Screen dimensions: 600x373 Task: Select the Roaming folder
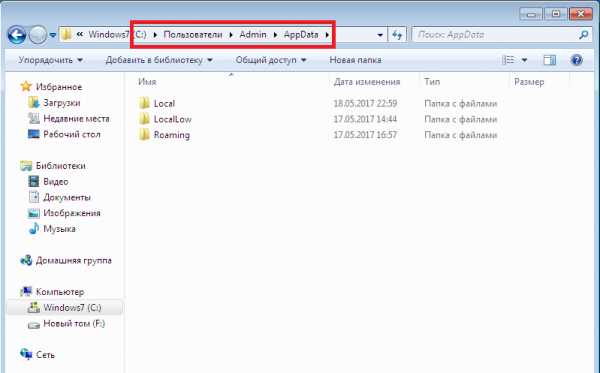tap(164, 135)
